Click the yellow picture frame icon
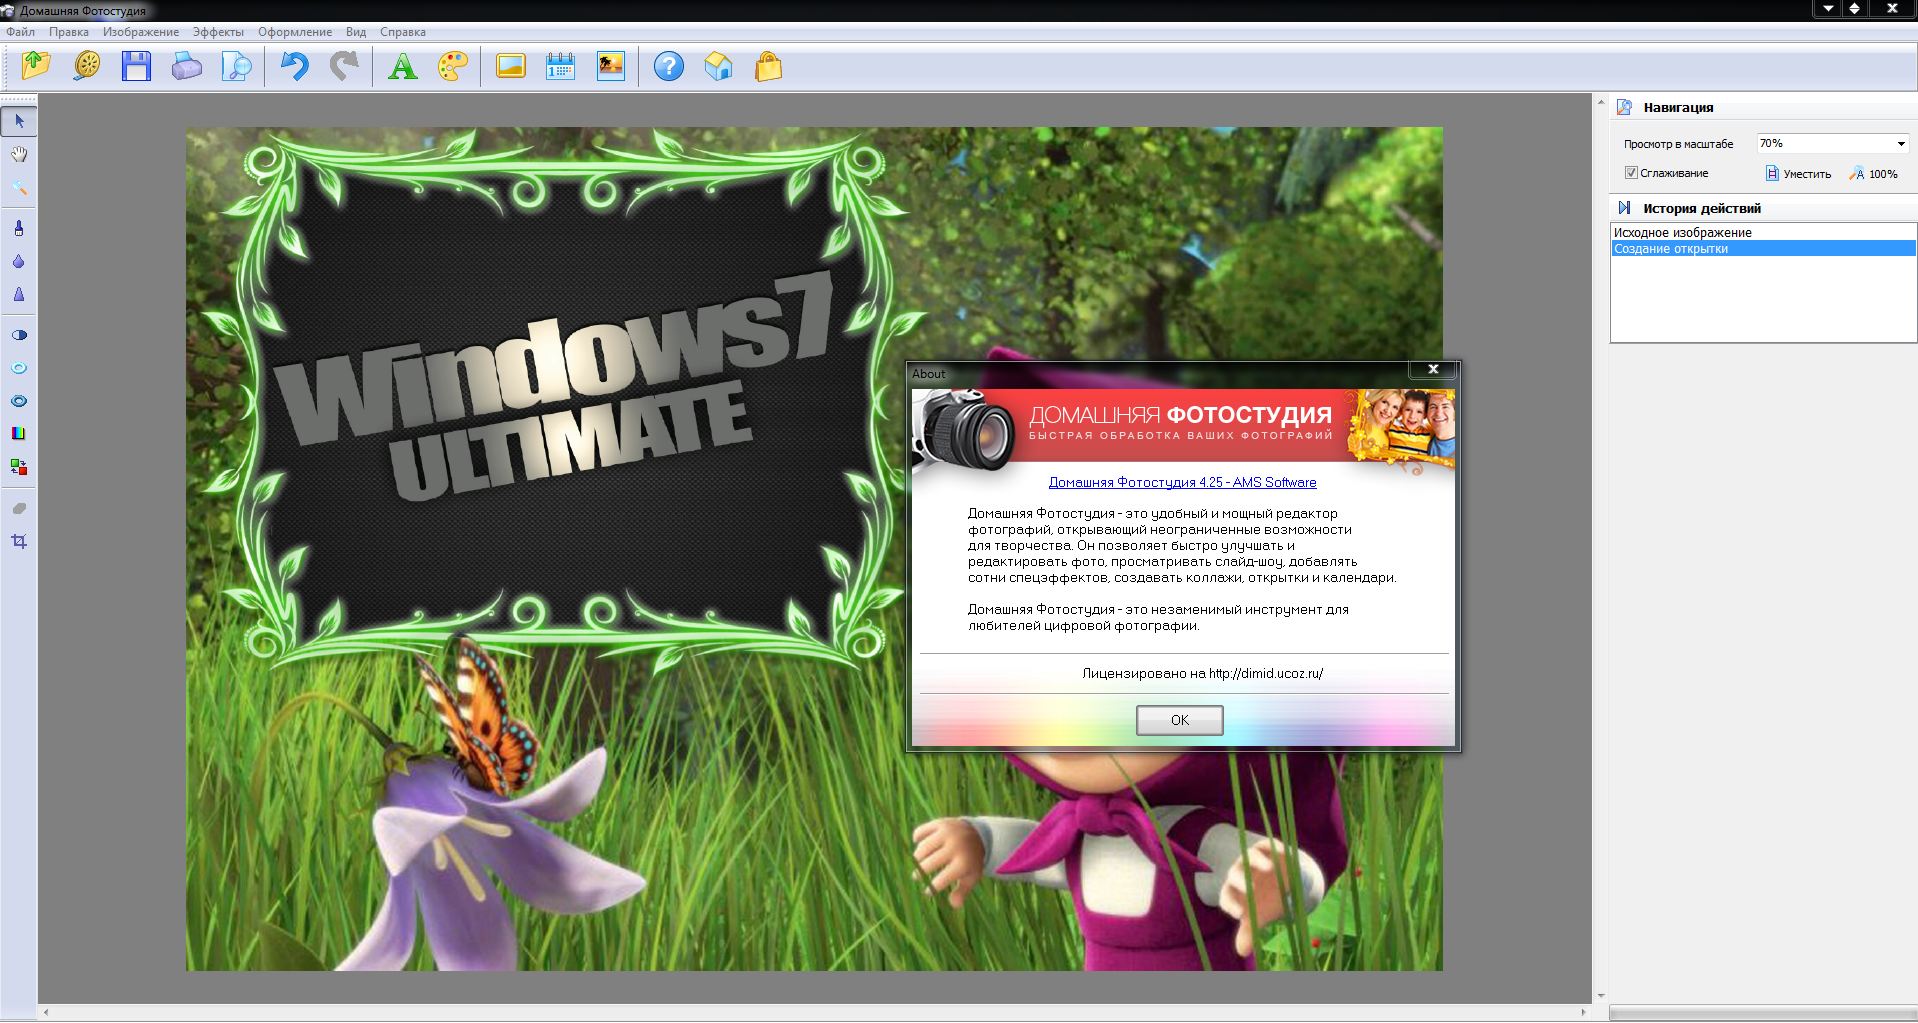The width and height of the screenshot is (1918, 1023). 511,66
